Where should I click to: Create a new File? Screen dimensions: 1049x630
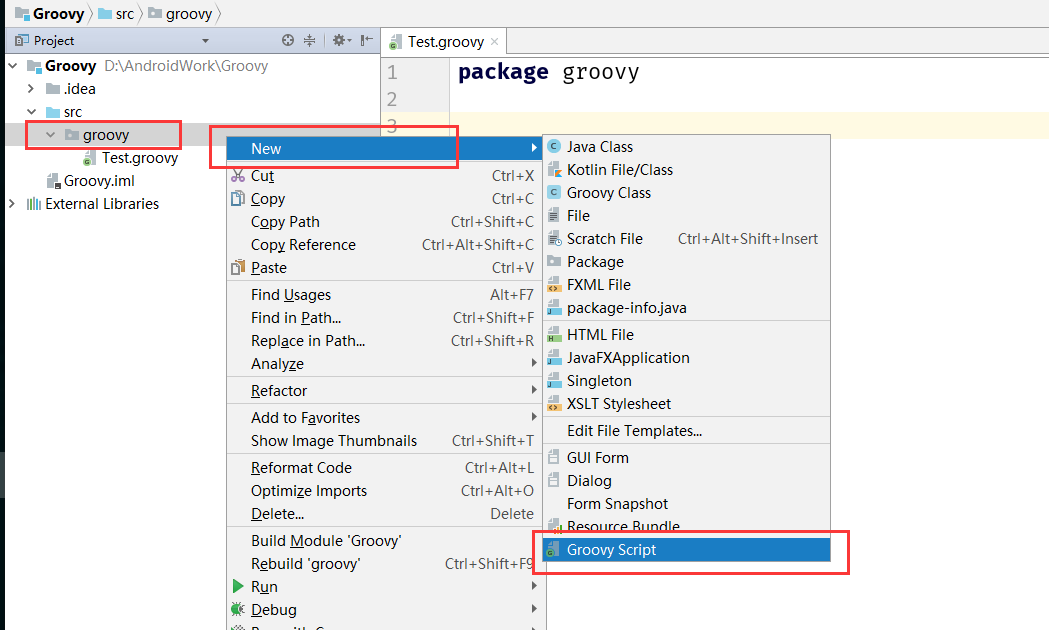coord(686,215)
